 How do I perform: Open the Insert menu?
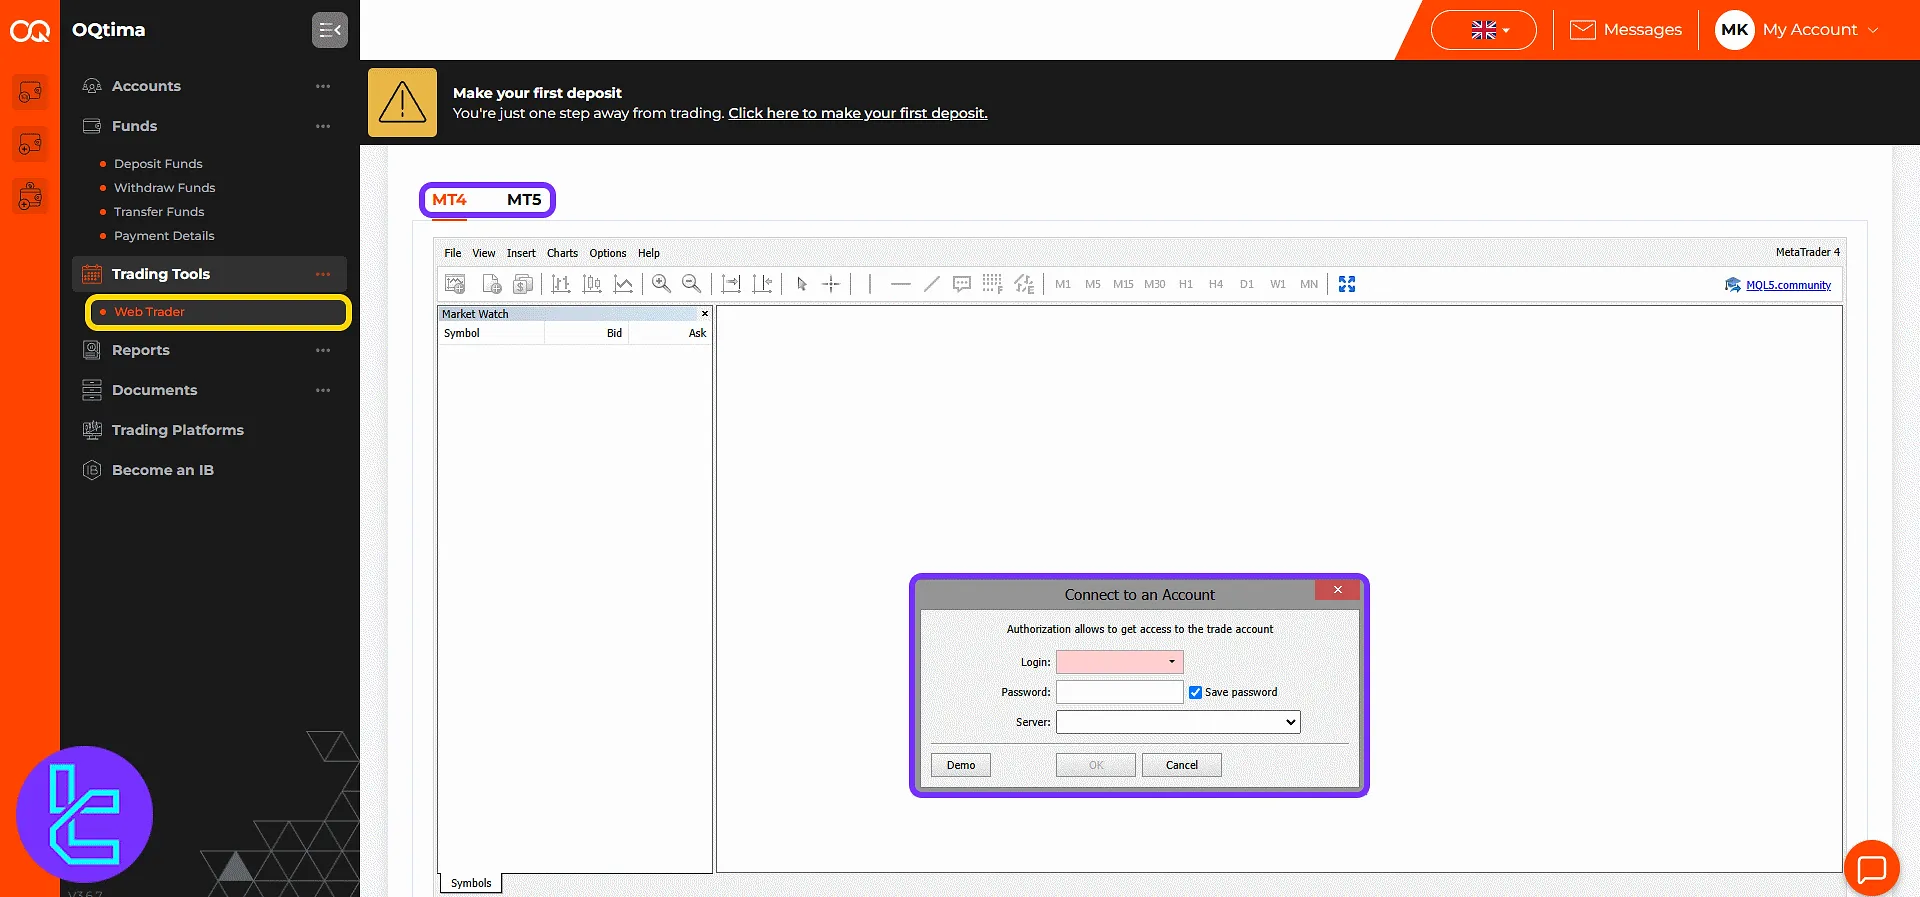(x=521, y=253)
